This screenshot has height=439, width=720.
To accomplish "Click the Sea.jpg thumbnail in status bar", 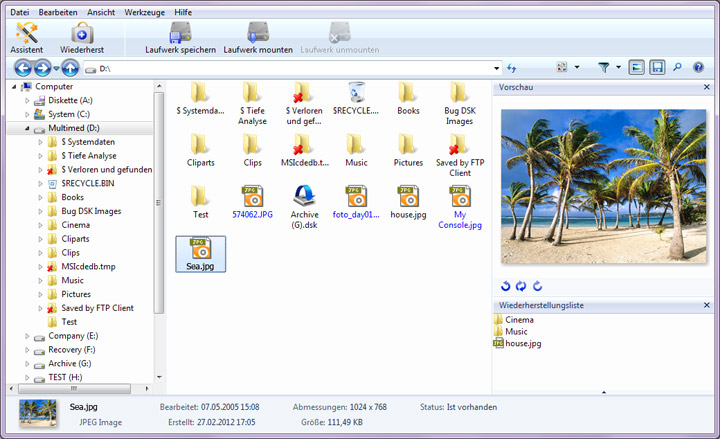I will pyautogui.click(x=38, y=413).
